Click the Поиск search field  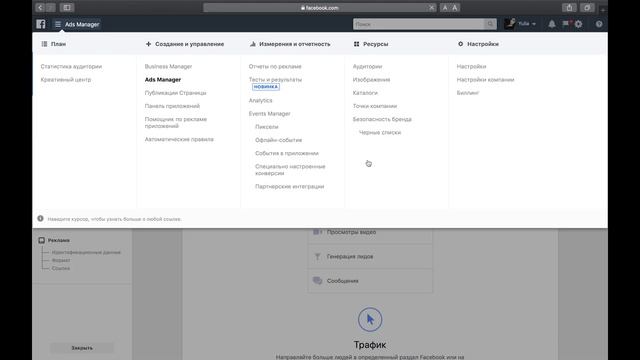419,24
